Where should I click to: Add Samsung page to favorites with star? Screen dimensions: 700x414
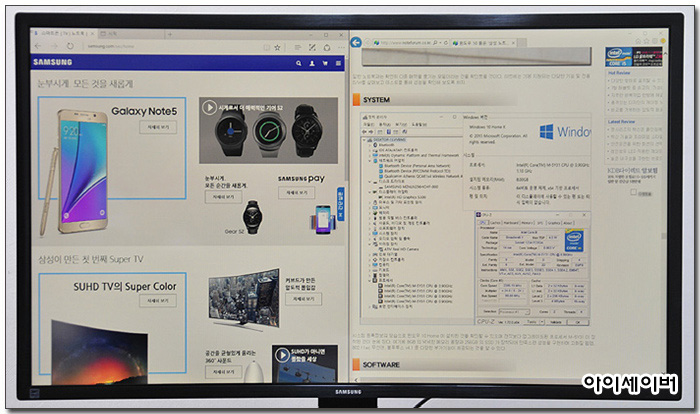(x=277, y=47)
